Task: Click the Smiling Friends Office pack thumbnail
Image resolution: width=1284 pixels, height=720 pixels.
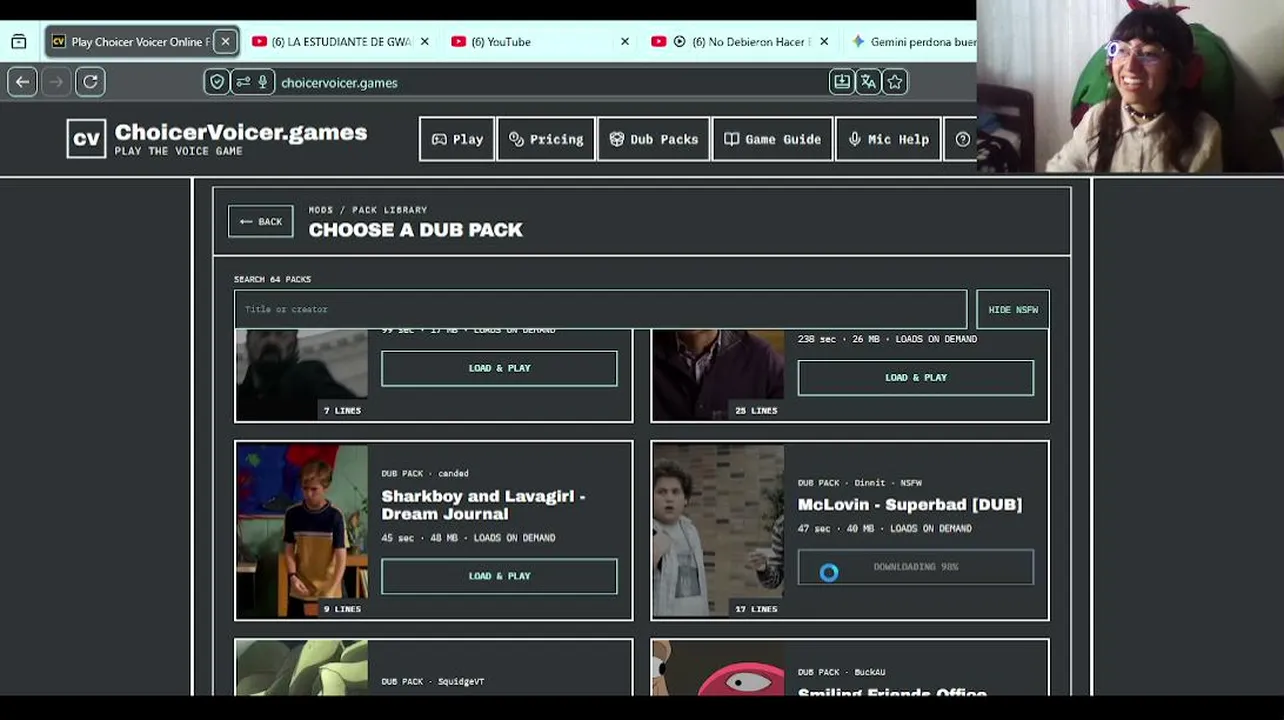Action: pyautogui.click(x=718, y=668)
